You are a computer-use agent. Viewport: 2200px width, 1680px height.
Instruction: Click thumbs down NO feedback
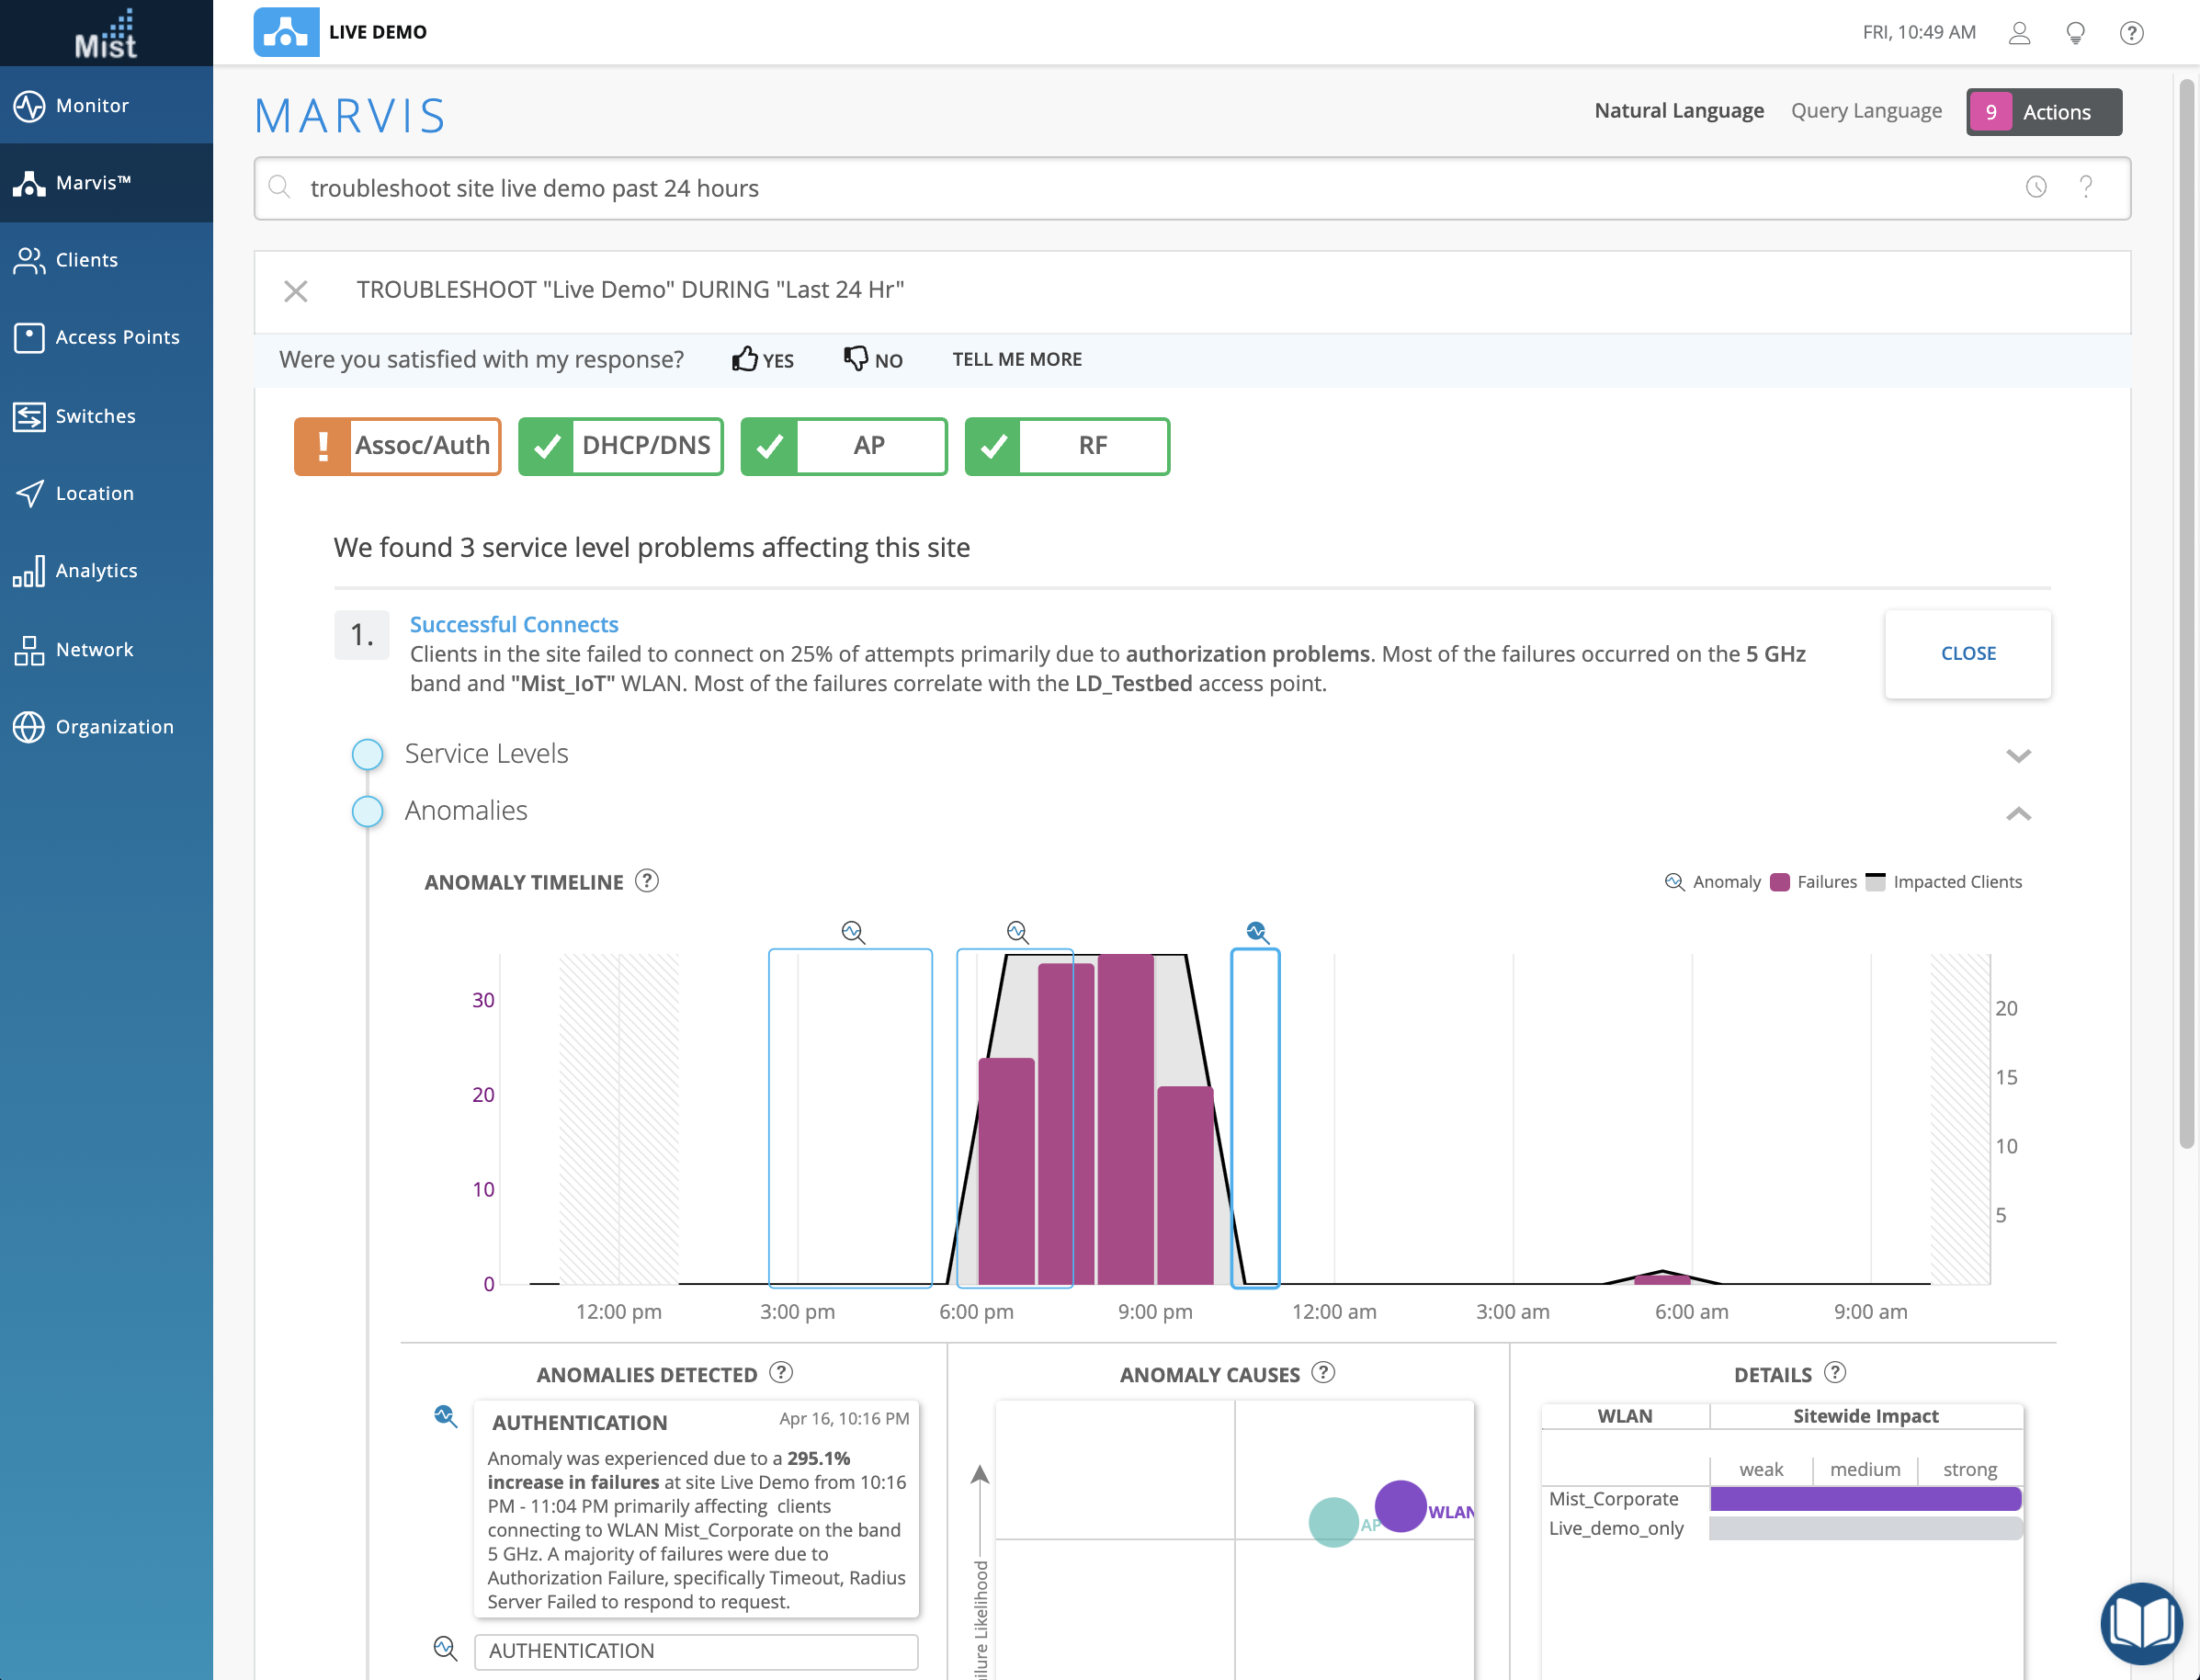point(873,360)
